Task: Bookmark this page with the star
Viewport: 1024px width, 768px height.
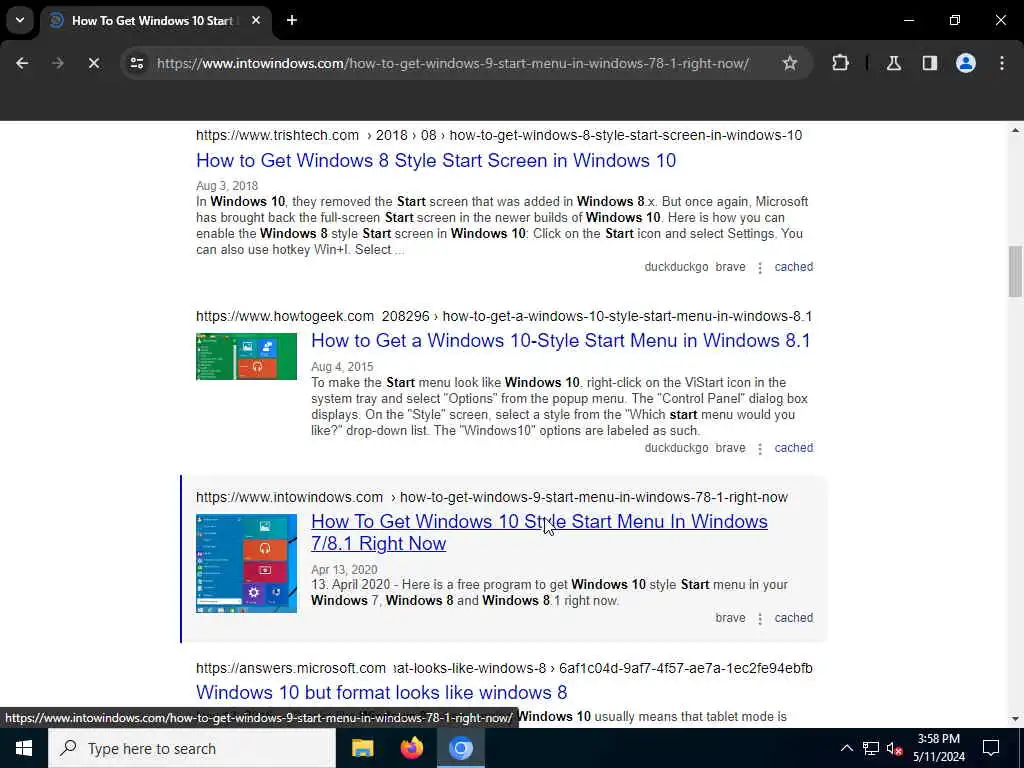Action: pos(790,63)
